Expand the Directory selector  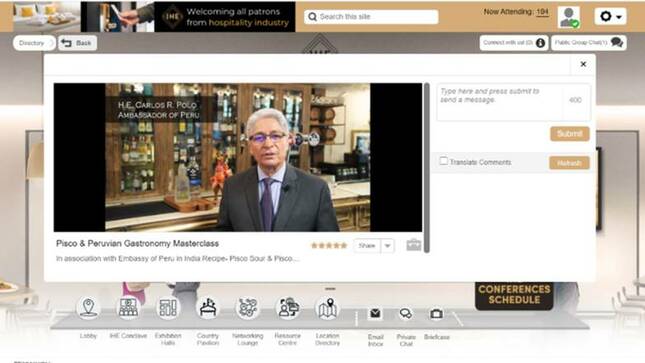(x=34, y=43)
